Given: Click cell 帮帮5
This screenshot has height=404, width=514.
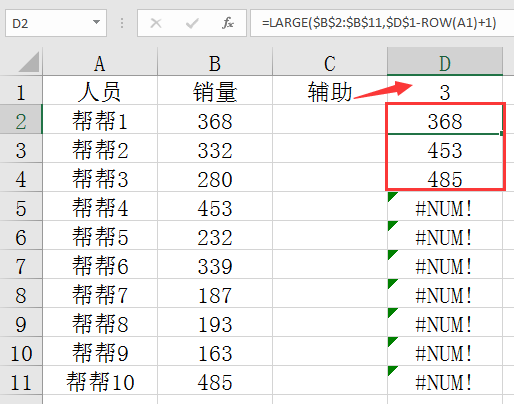Looking at the screenshot, I should coord(100,235).
